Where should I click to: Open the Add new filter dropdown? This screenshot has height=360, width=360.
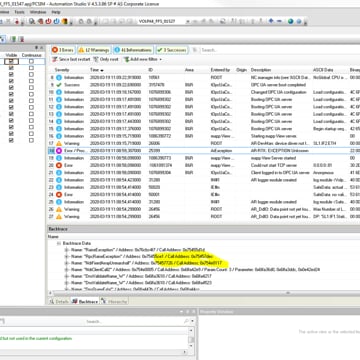tap(143, 59)
